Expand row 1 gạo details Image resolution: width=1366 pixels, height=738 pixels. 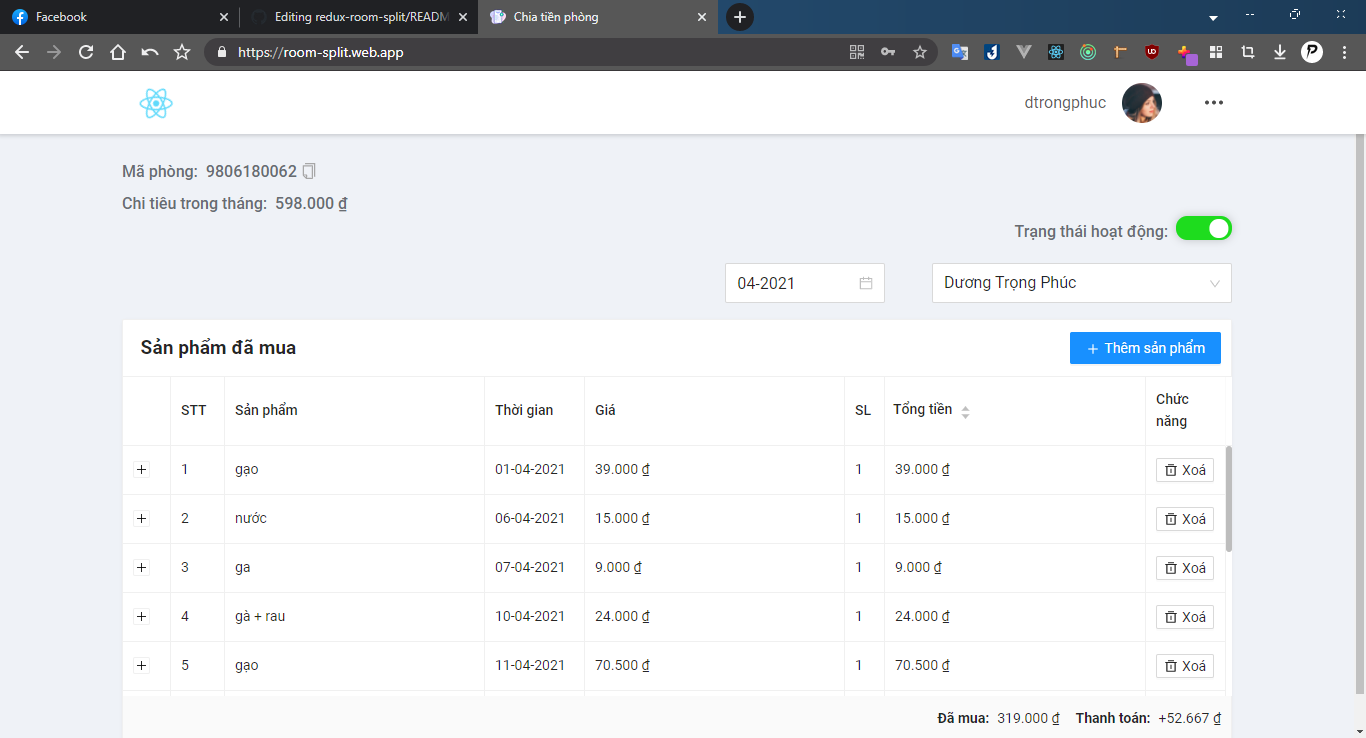click(x=141, y=470)
